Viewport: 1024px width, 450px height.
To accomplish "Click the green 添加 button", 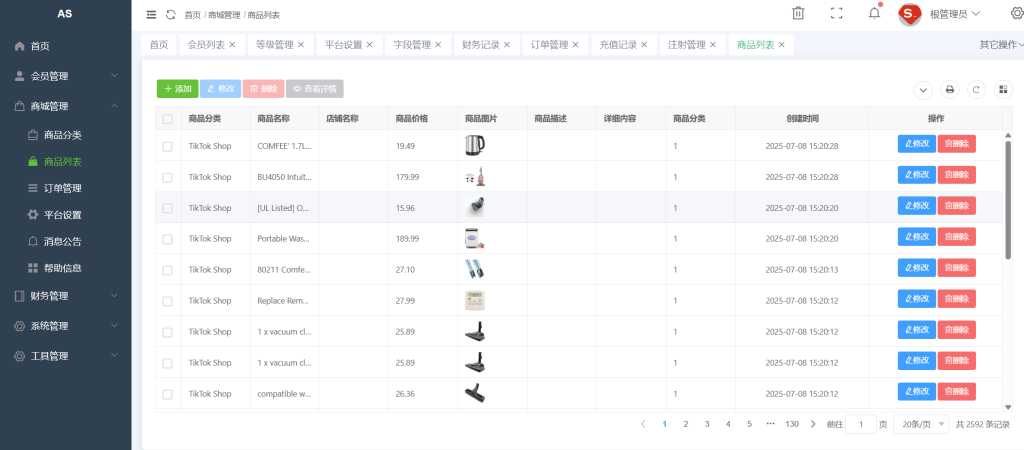I will (x=177, y=89).
